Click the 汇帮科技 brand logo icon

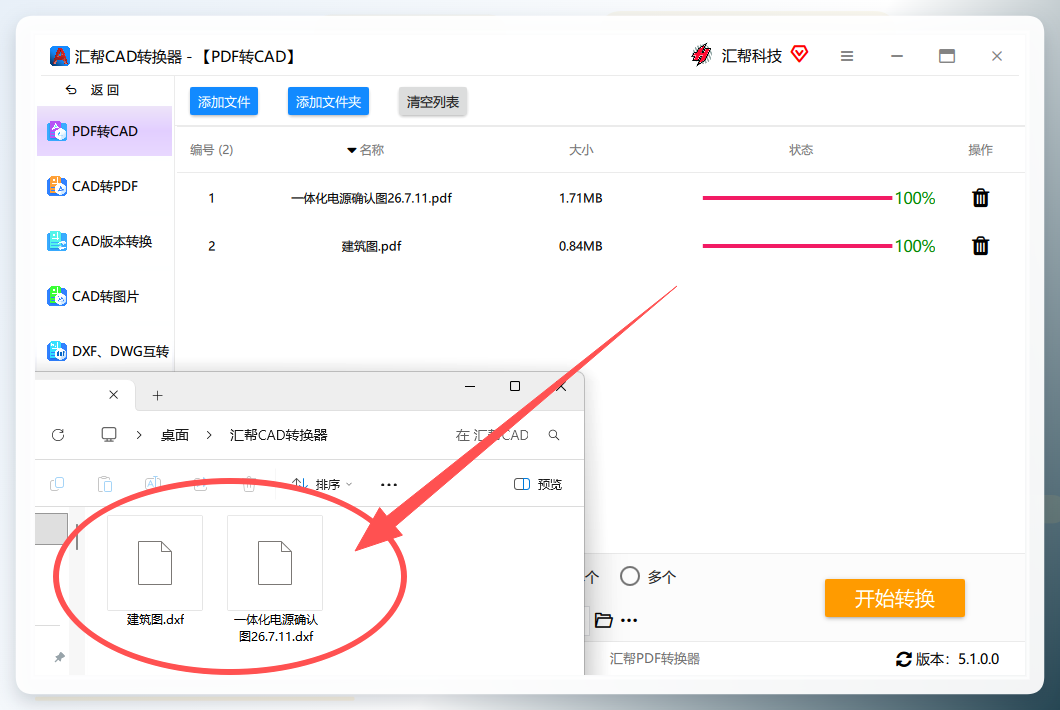(x=702, y=55)
